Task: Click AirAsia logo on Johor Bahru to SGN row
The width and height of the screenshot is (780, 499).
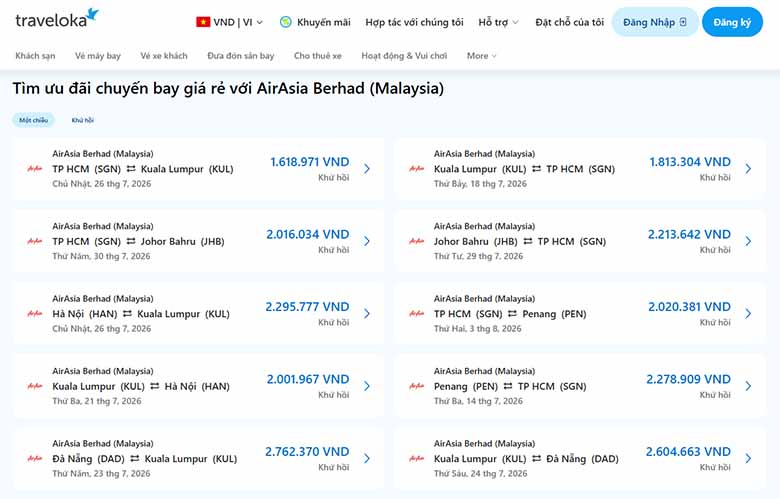Action: point(416,241)
